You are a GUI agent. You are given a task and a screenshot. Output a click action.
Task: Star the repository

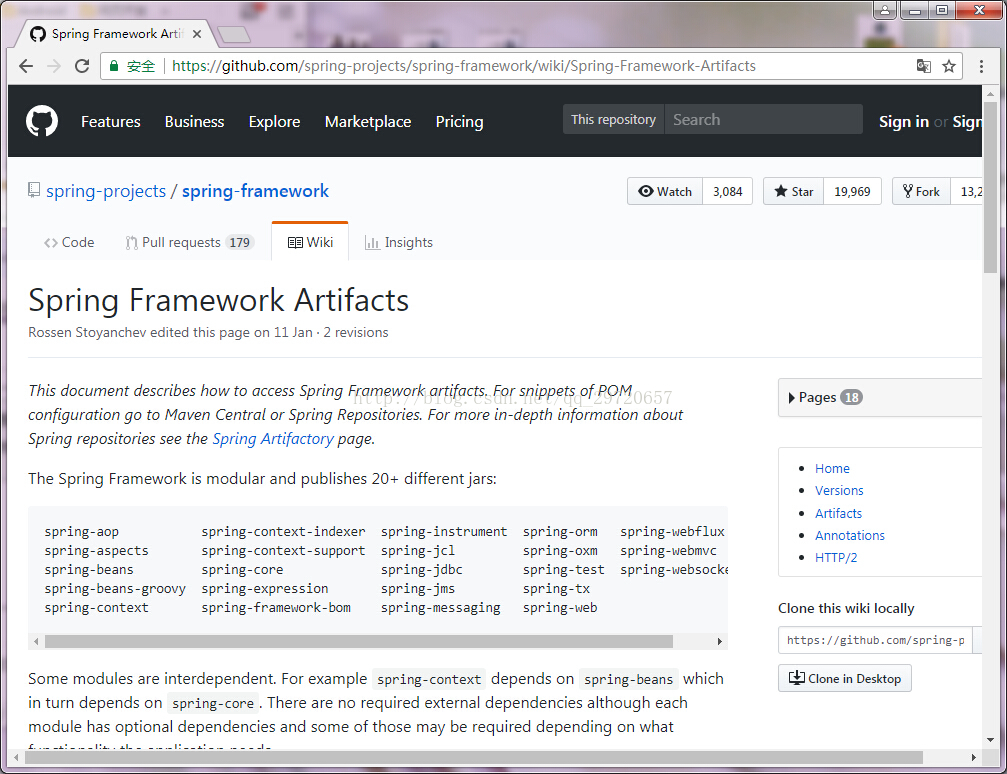[794, 191]
